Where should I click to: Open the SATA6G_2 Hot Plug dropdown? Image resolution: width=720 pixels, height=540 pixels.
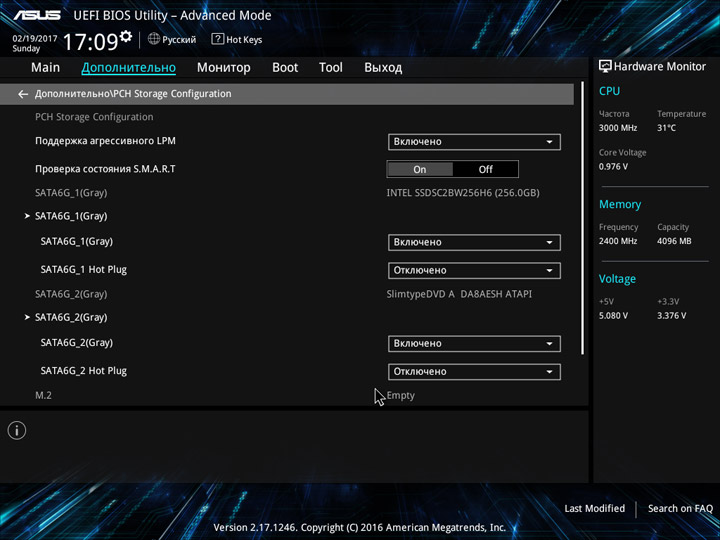pos(474,371)
